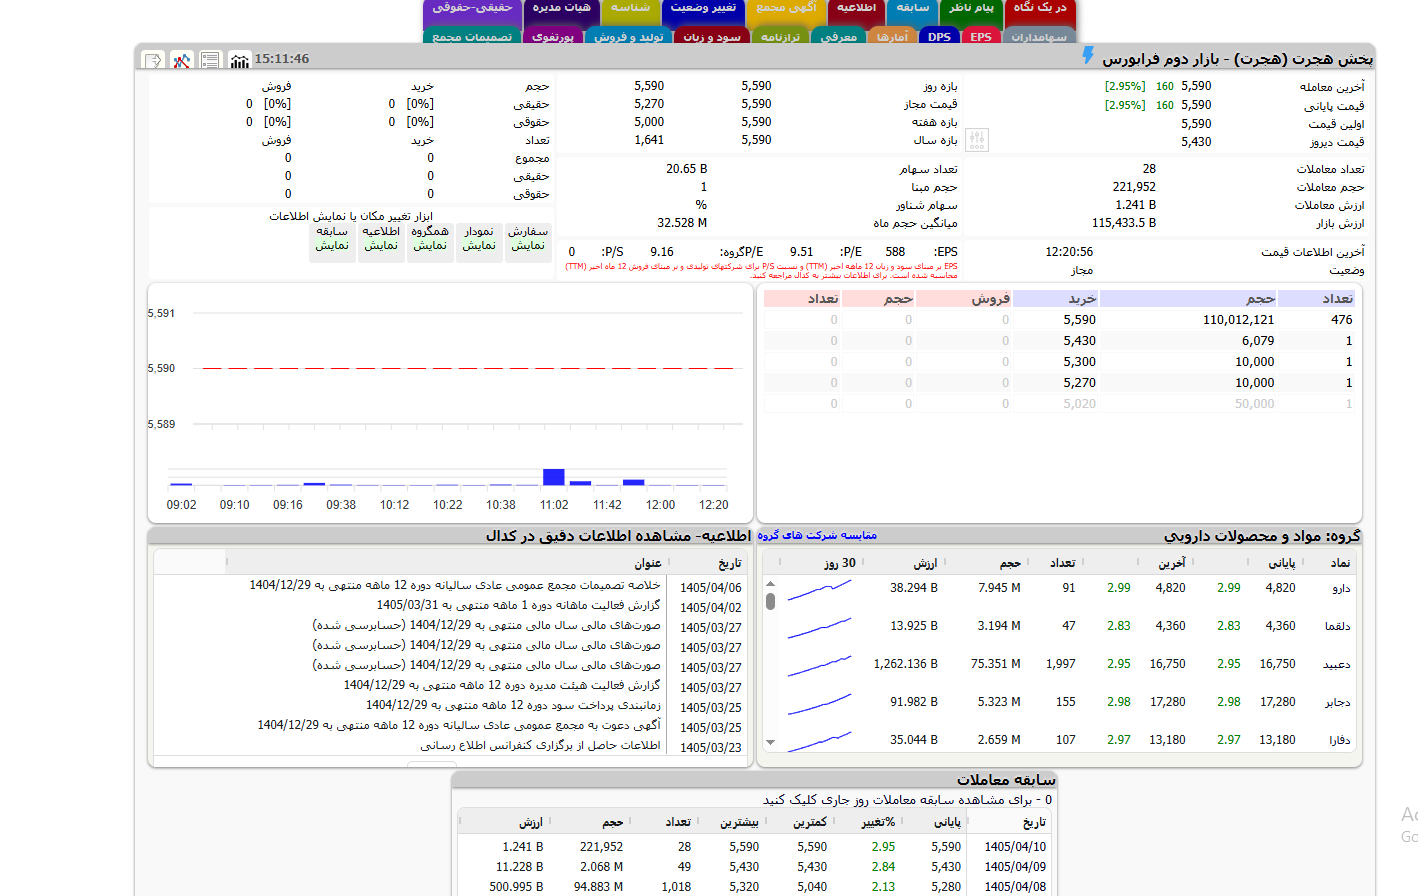The image size is (1418, 896).
Task: Open the list view icon in header
Action: tap(210, 60)
